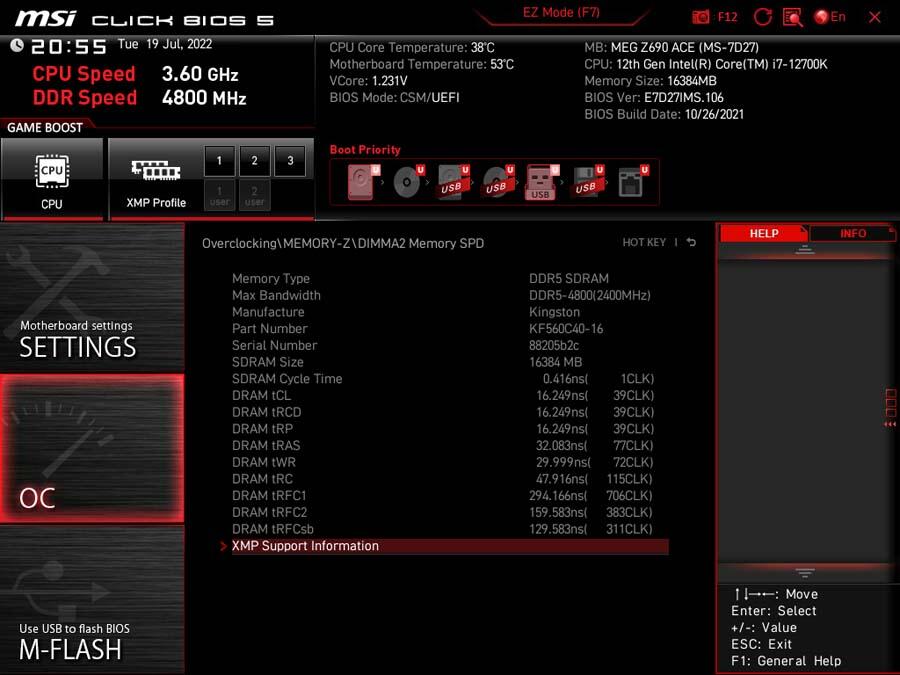The width and height of the screenshot is (900, 675).
Task: Click the Memory Type row label
Action: [271, 279]
